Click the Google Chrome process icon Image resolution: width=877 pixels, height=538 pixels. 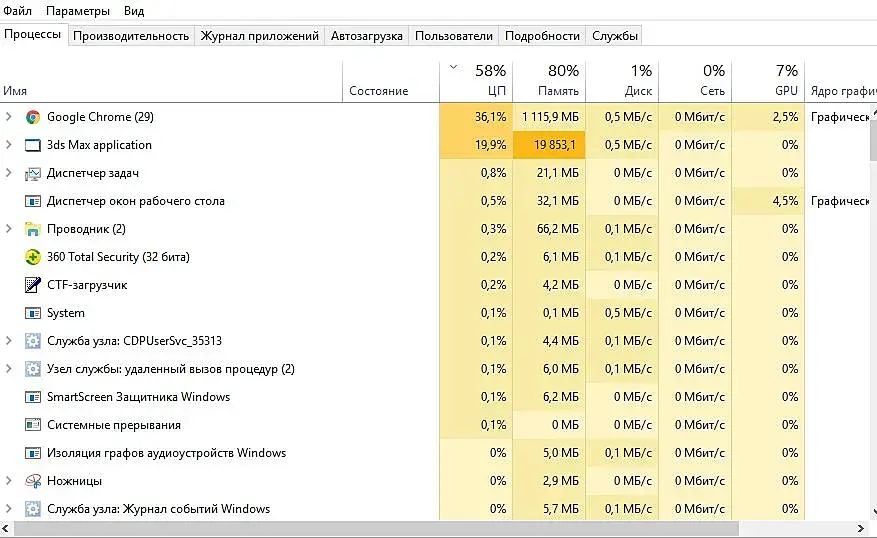[x=33, y=117]
